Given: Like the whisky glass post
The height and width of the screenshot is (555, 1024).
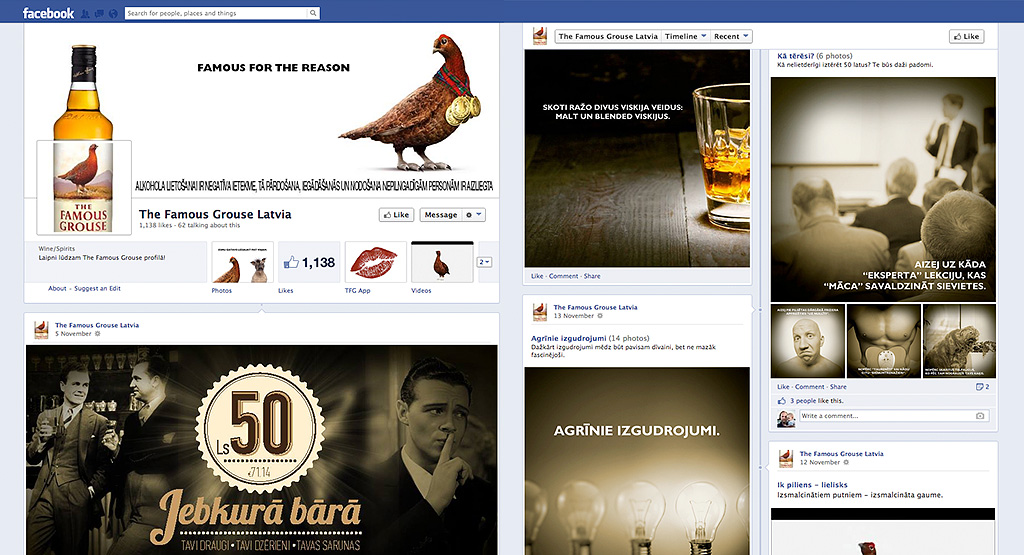Looking at the screenshot, I should tap(537, 276).
